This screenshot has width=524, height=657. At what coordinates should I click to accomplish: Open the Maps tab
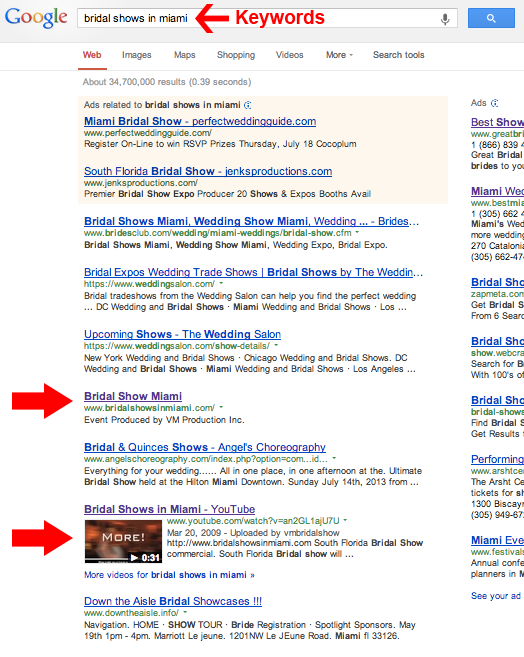[185, 55]
